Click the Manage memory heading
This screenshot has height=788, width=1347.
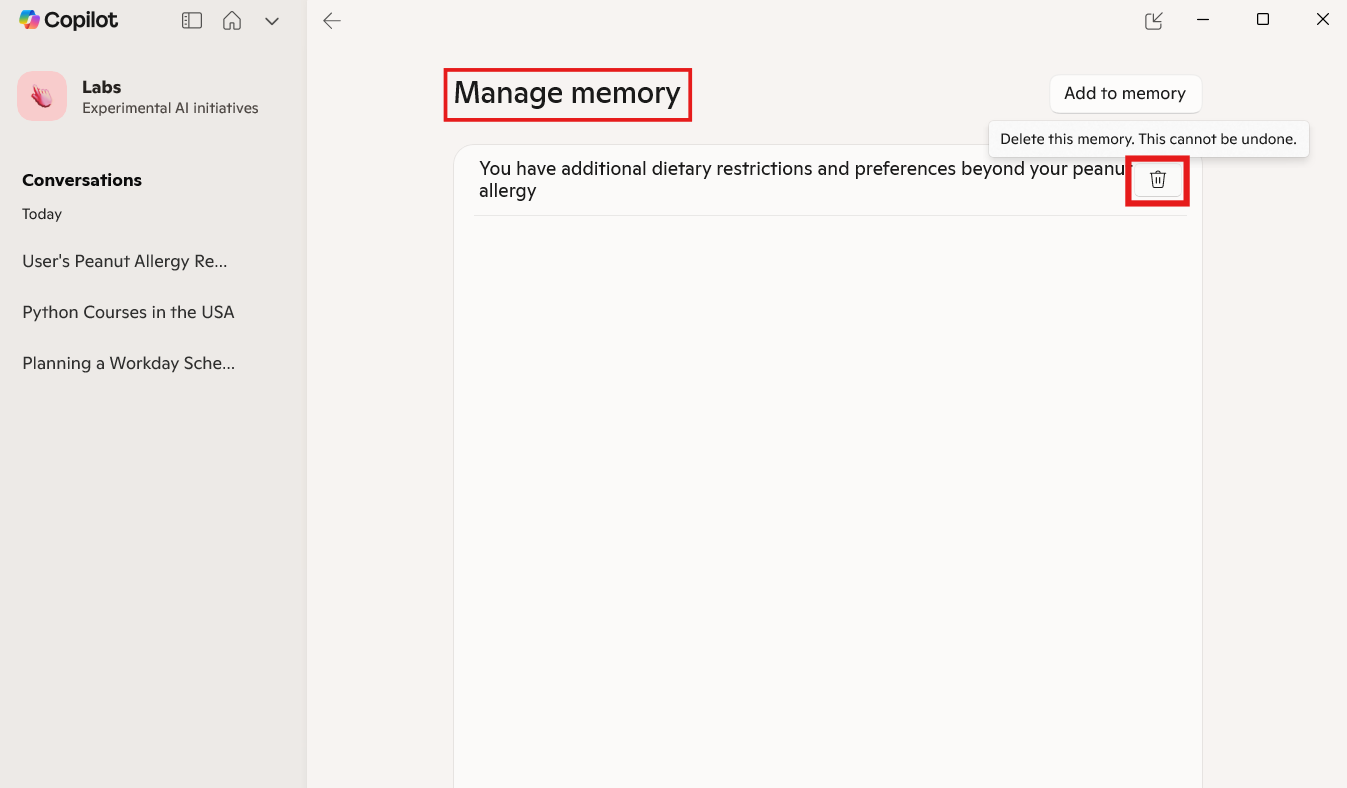pyautogui.click(x=566, y=93)
